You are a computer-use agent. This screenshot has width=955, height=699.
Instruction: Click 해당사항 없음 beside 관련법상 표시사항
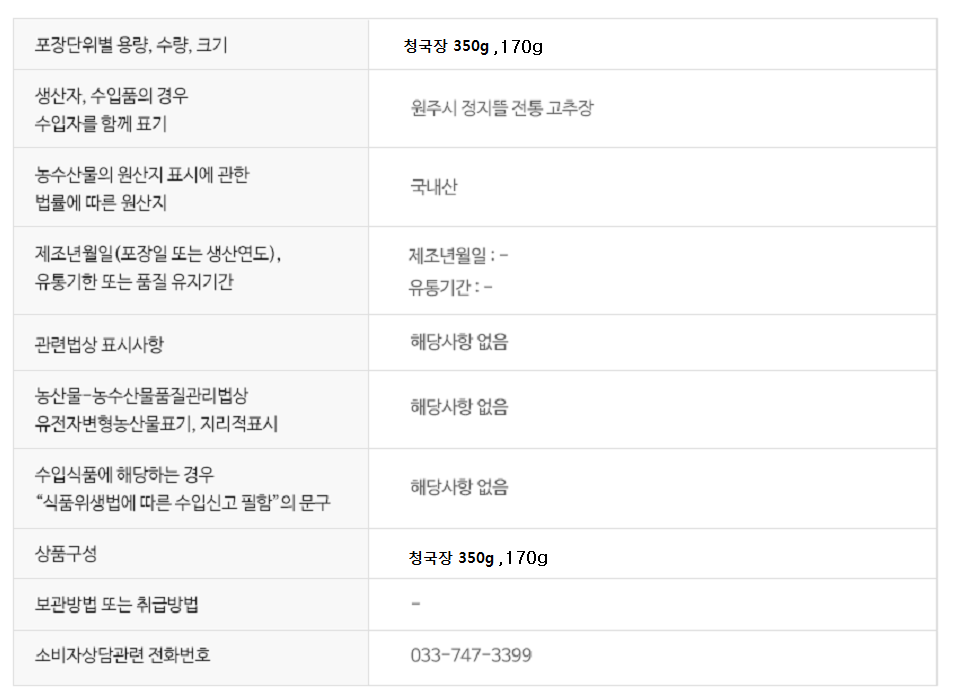(x=459, y=342)
